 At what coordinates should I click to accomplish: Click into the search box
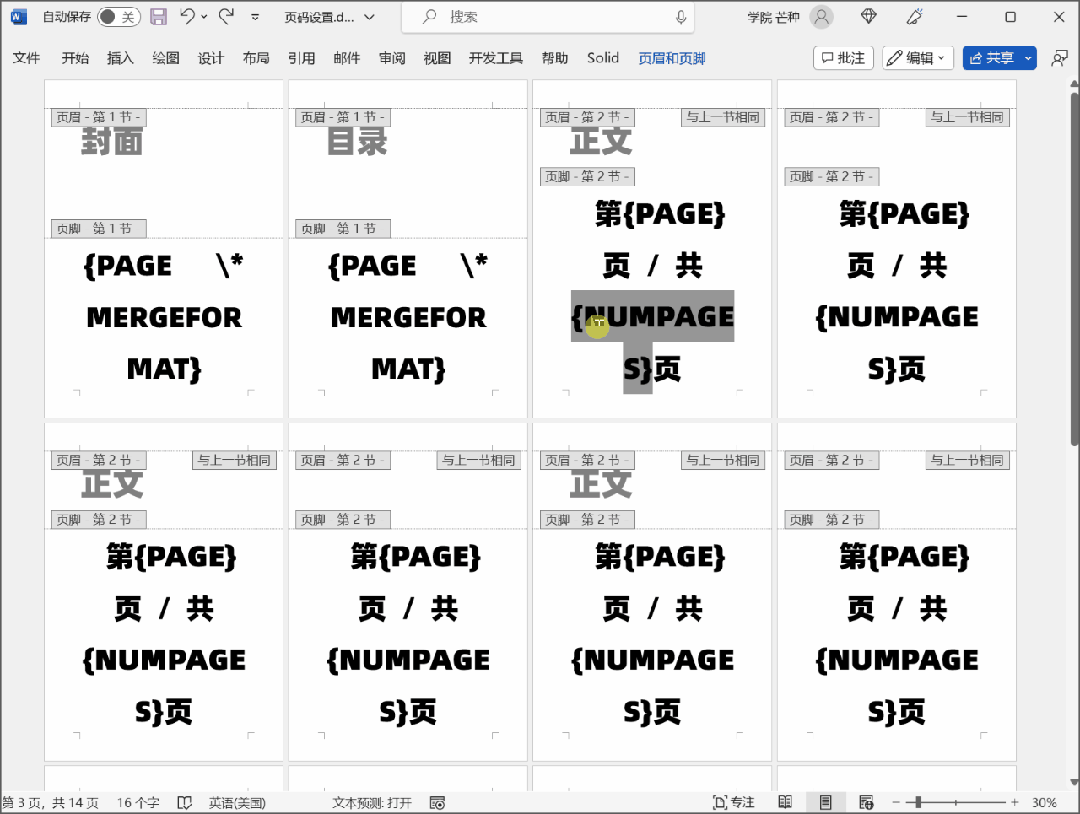click(x=548, y=17)
